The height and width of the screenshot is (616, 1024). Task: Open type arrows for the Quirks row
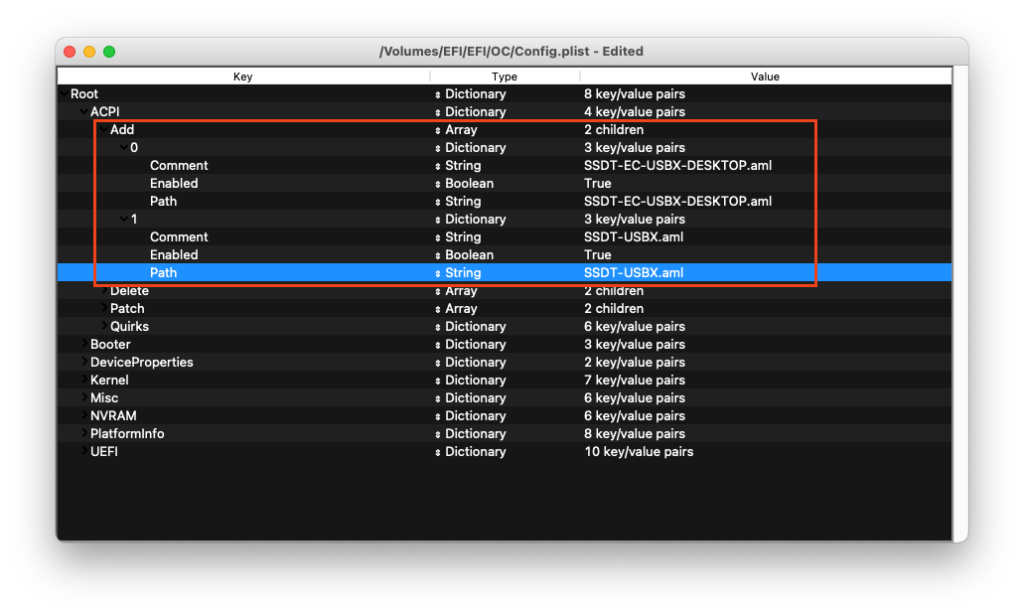438,327
